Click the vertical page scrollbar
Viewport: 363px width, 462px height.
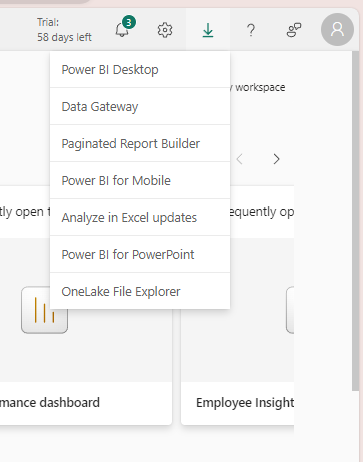[355, 220]
